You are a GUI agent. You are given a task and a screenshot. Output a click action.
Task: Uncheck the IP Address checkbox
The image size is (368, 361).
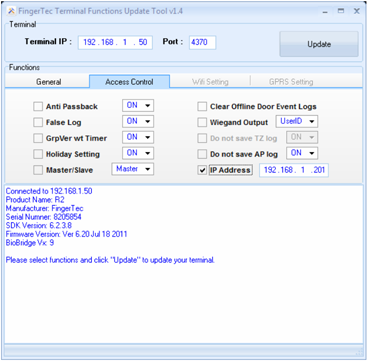(202, 170)
